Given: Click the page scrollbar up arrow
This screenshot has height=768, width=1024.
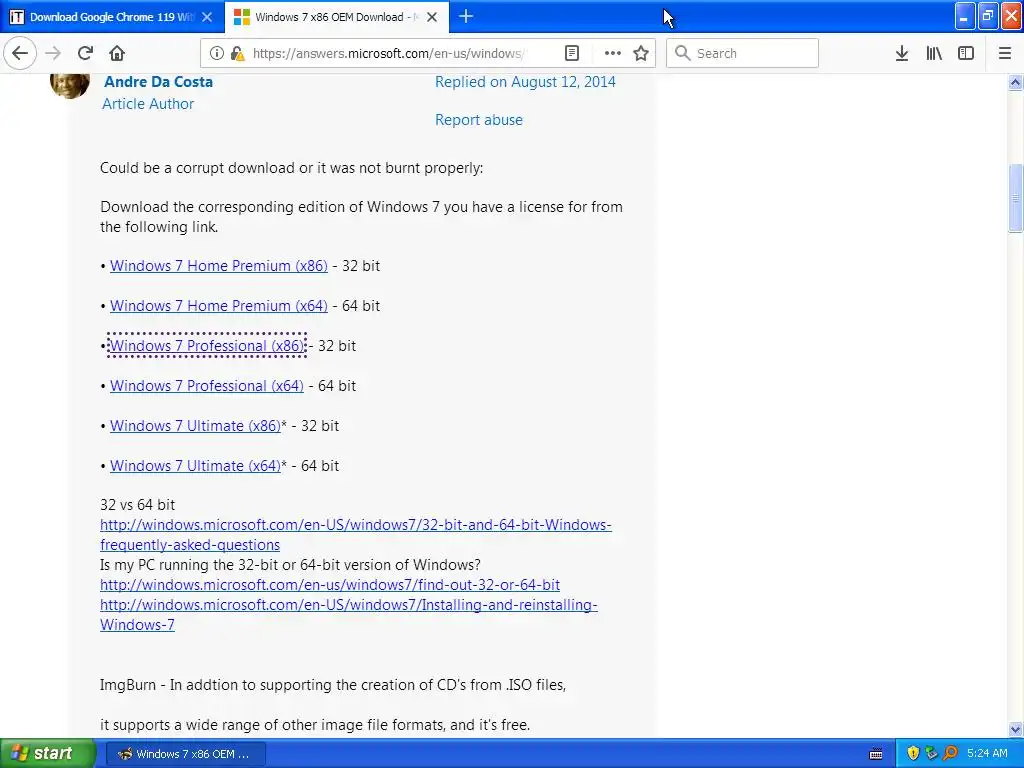Looking at the screenshot, I should 1016,82.
